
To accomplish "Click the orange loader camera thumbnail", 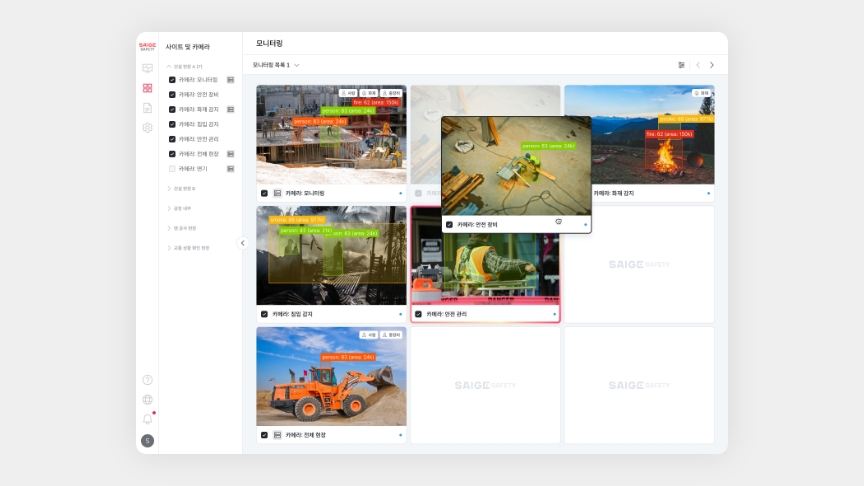I will [331, 377].
